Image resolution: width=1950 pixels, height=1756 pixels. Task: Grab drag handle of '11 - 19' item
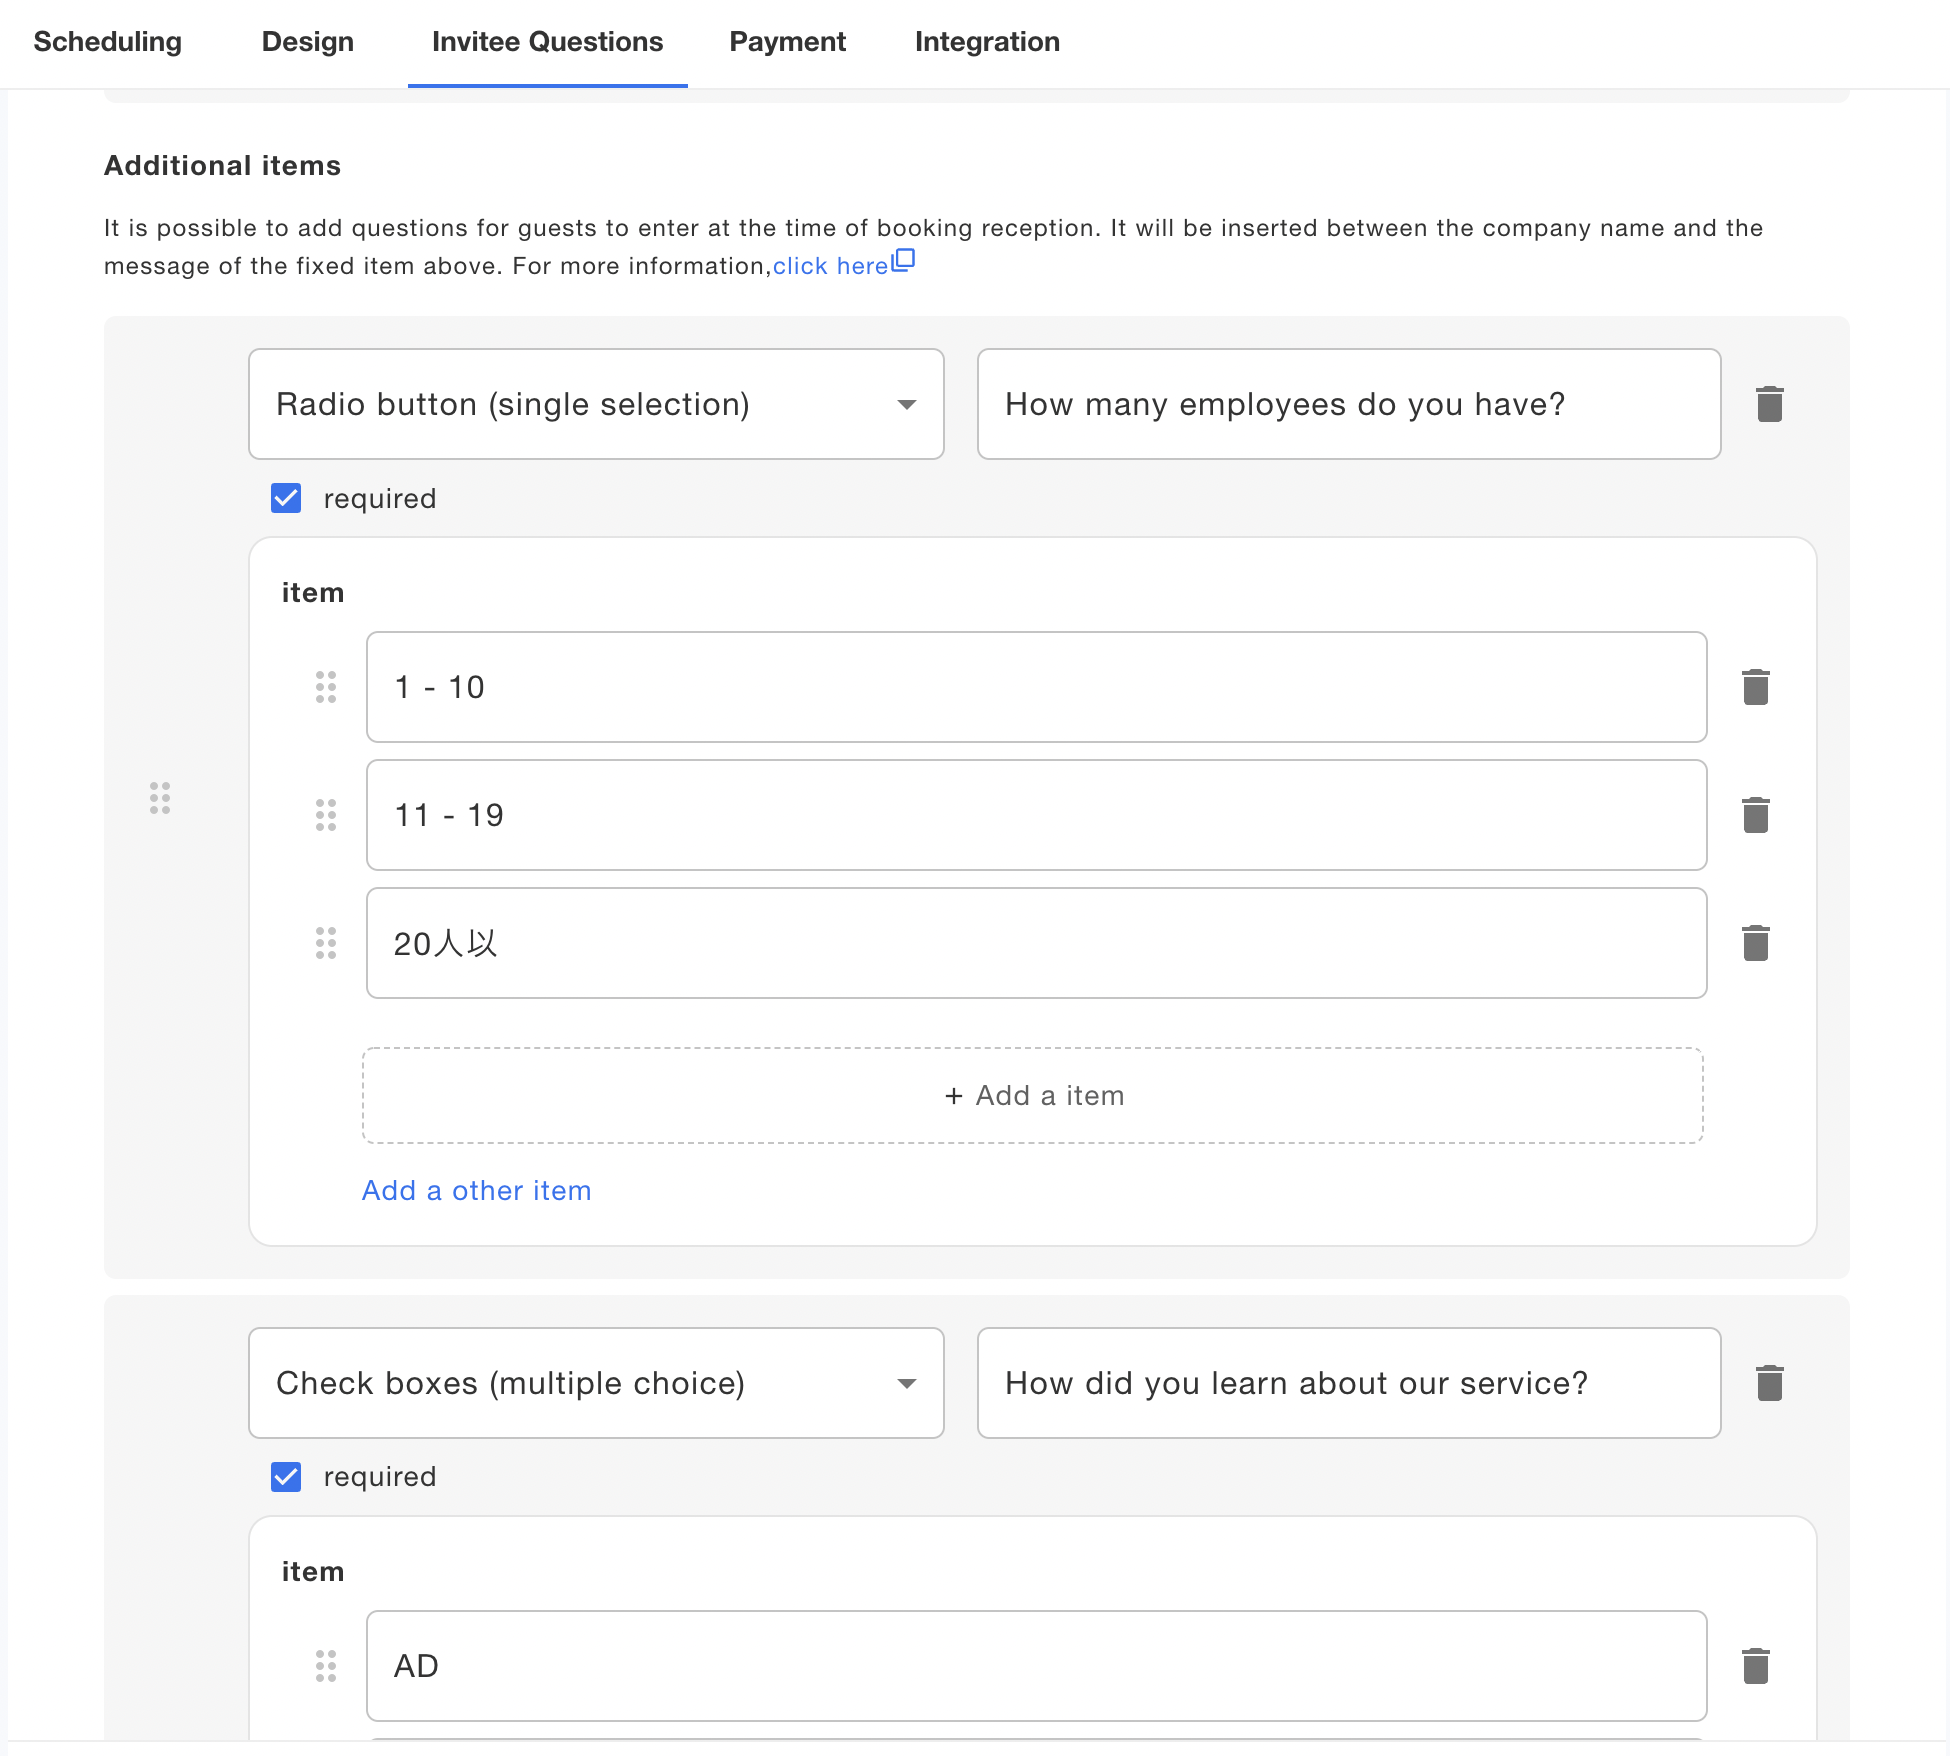coord(326,815)
